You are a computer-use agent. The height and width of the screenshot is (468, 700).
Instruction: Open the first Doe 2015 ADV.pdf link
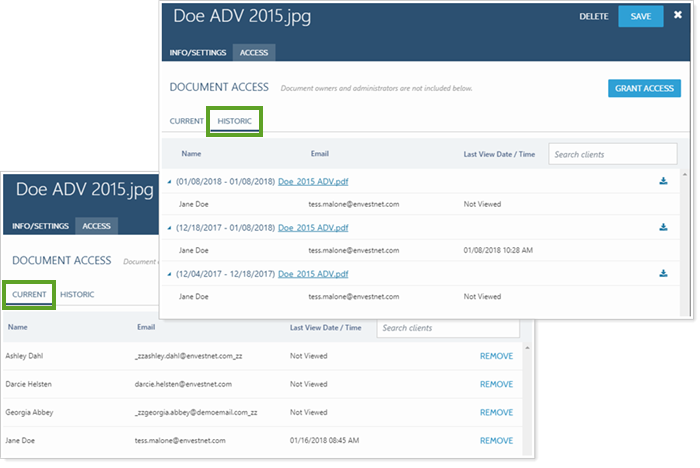coord(313,181)
